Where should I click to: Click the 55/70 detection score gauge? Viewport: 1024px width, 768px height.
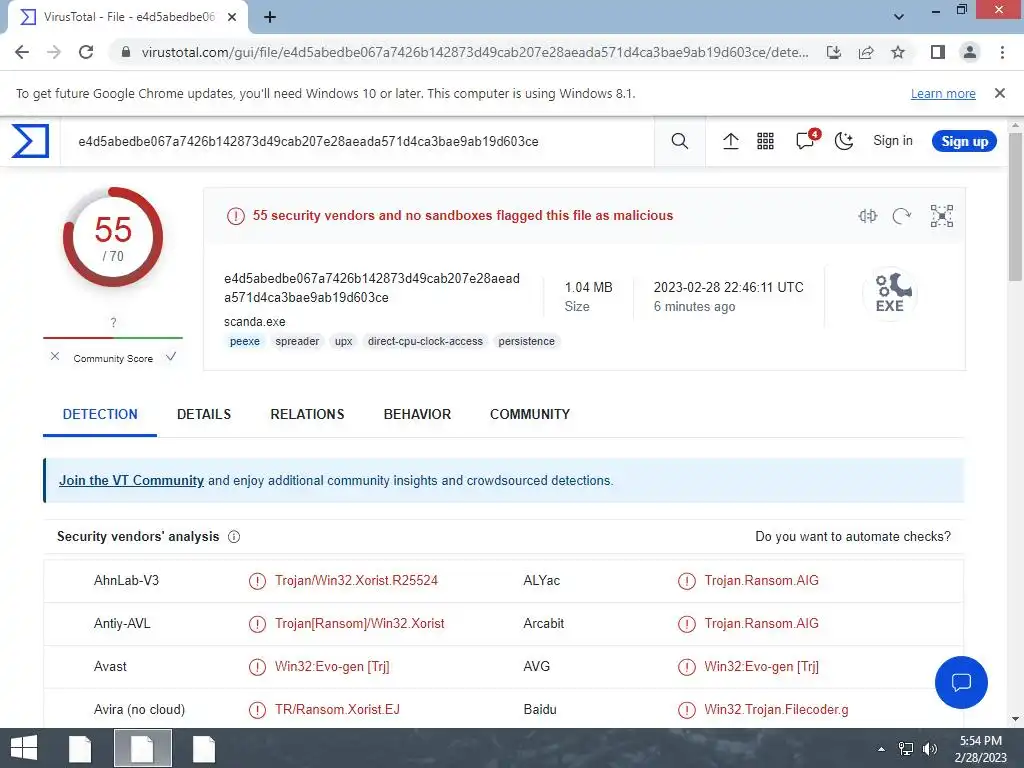tap(113, 237)
